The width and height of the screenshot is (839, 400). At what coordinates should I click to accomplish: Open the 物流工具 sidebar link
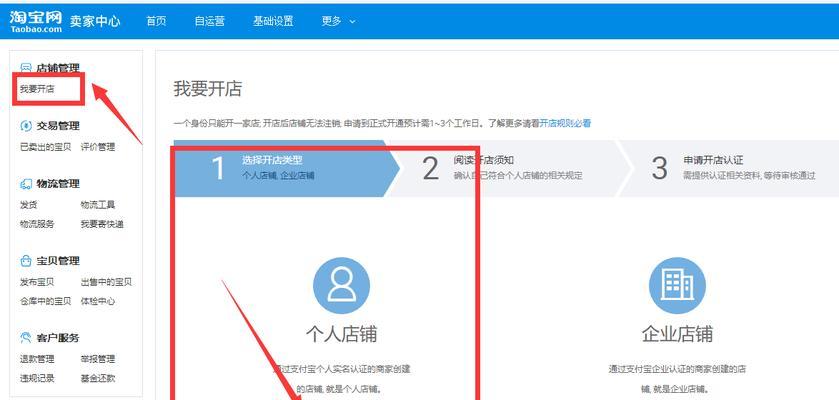(98, 205)
